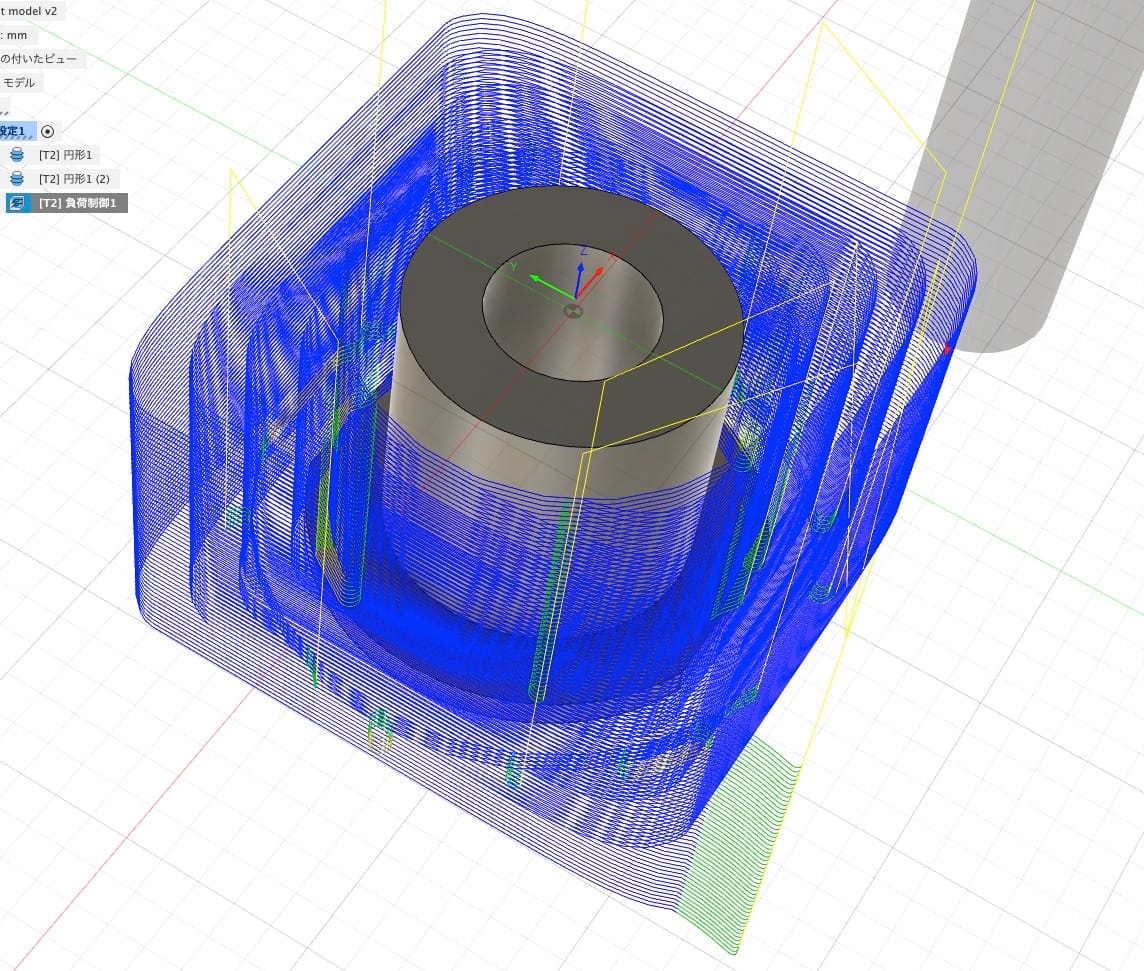Select the [T2] 円形1 (2) operation

coord(74,179)
